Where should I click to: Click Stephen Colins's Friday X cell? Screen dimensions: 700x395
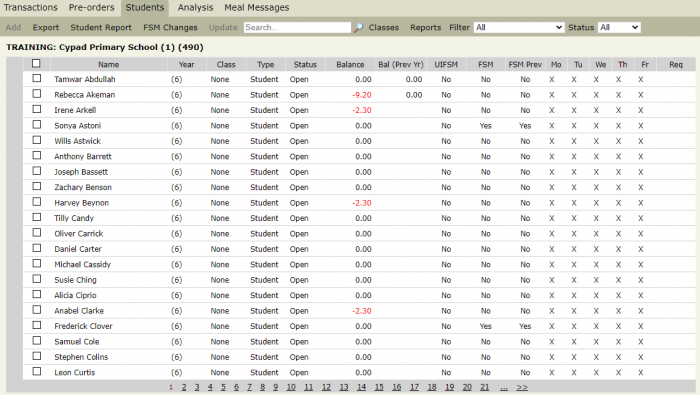pos(641,357)
